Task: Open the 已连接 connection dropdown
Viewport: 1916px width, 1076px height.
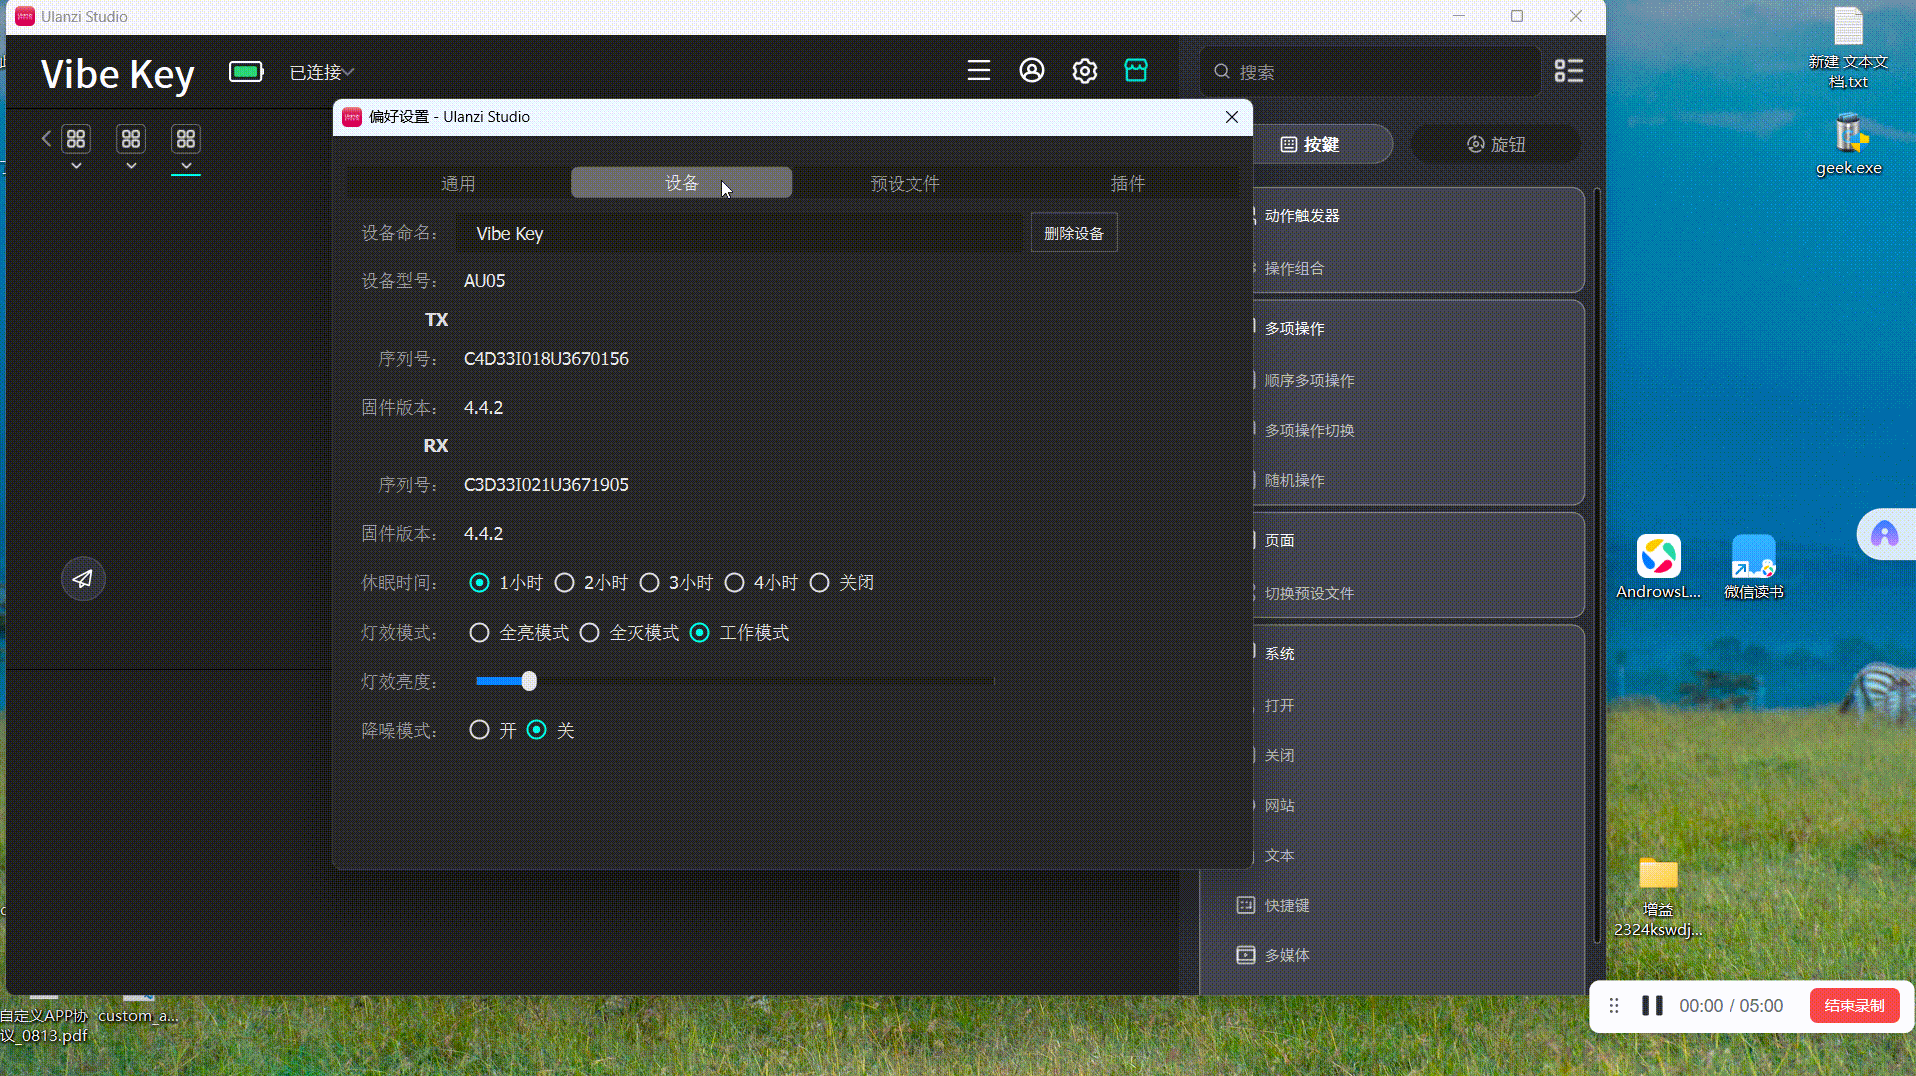Action: pos(322,72)
